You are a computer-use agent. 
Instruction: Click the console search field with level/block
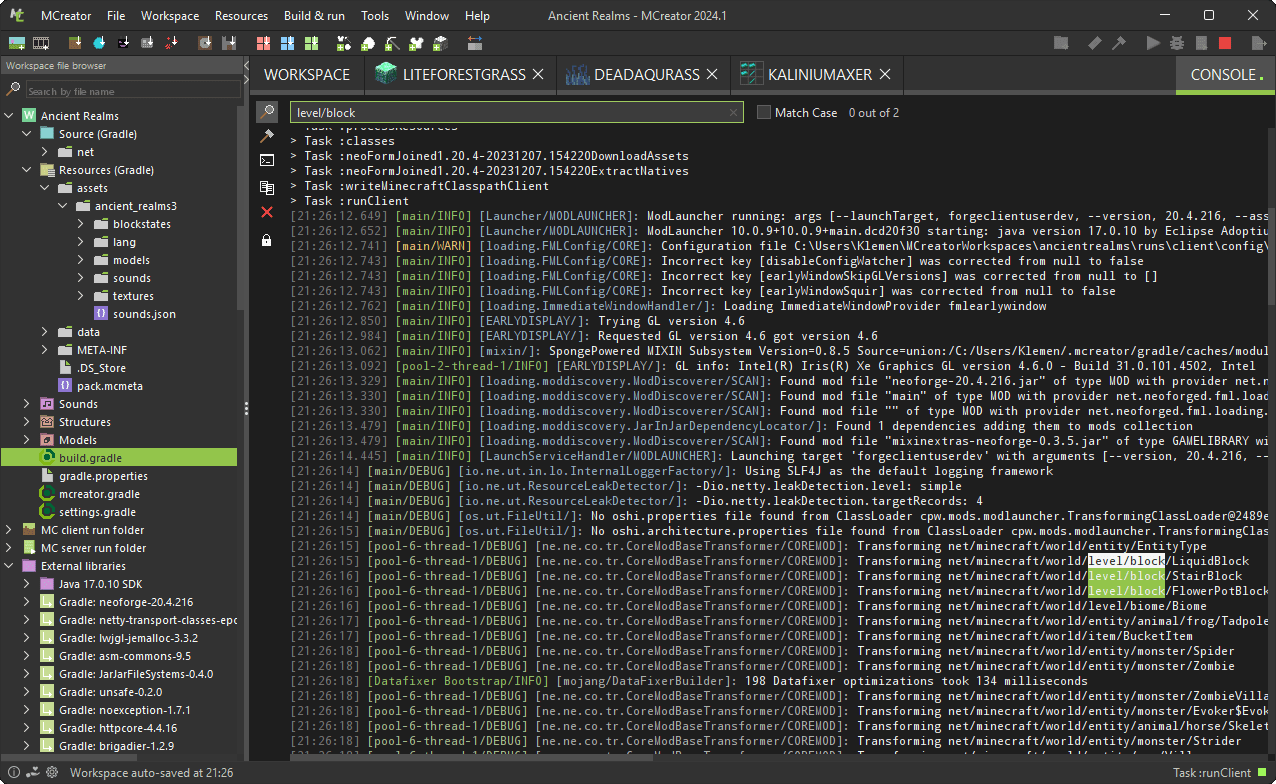click(516, 112)
